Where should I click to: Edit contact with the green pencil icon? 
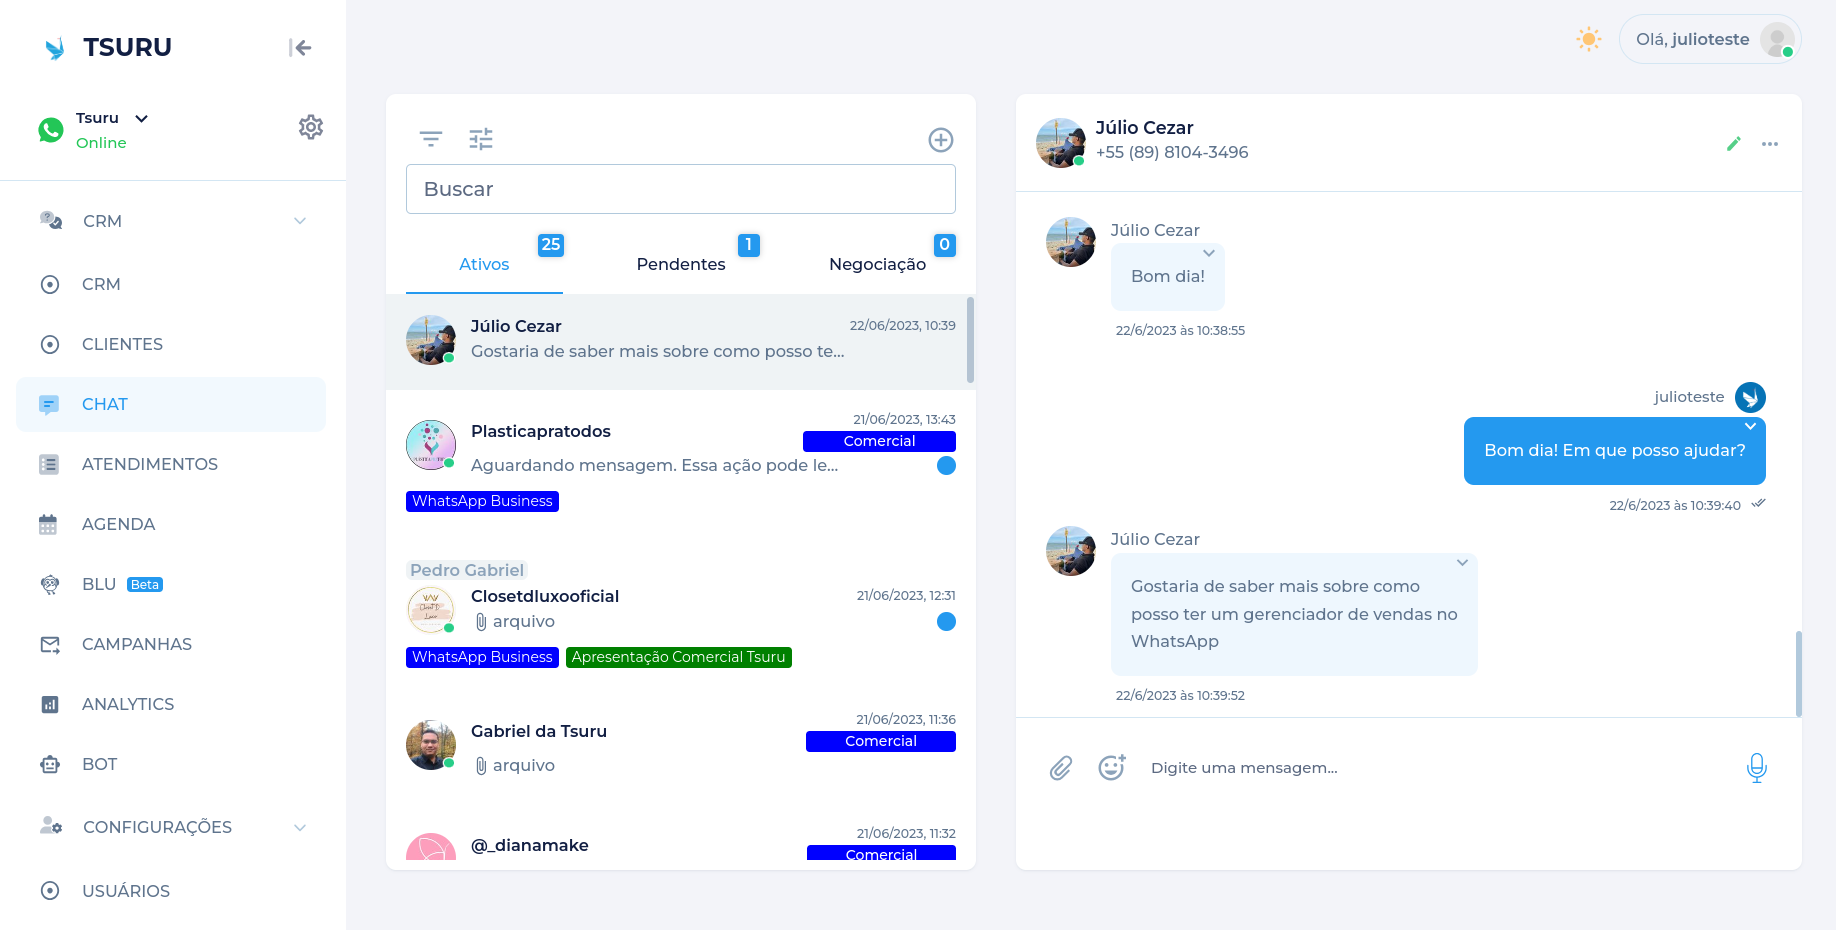[1734, 144]
